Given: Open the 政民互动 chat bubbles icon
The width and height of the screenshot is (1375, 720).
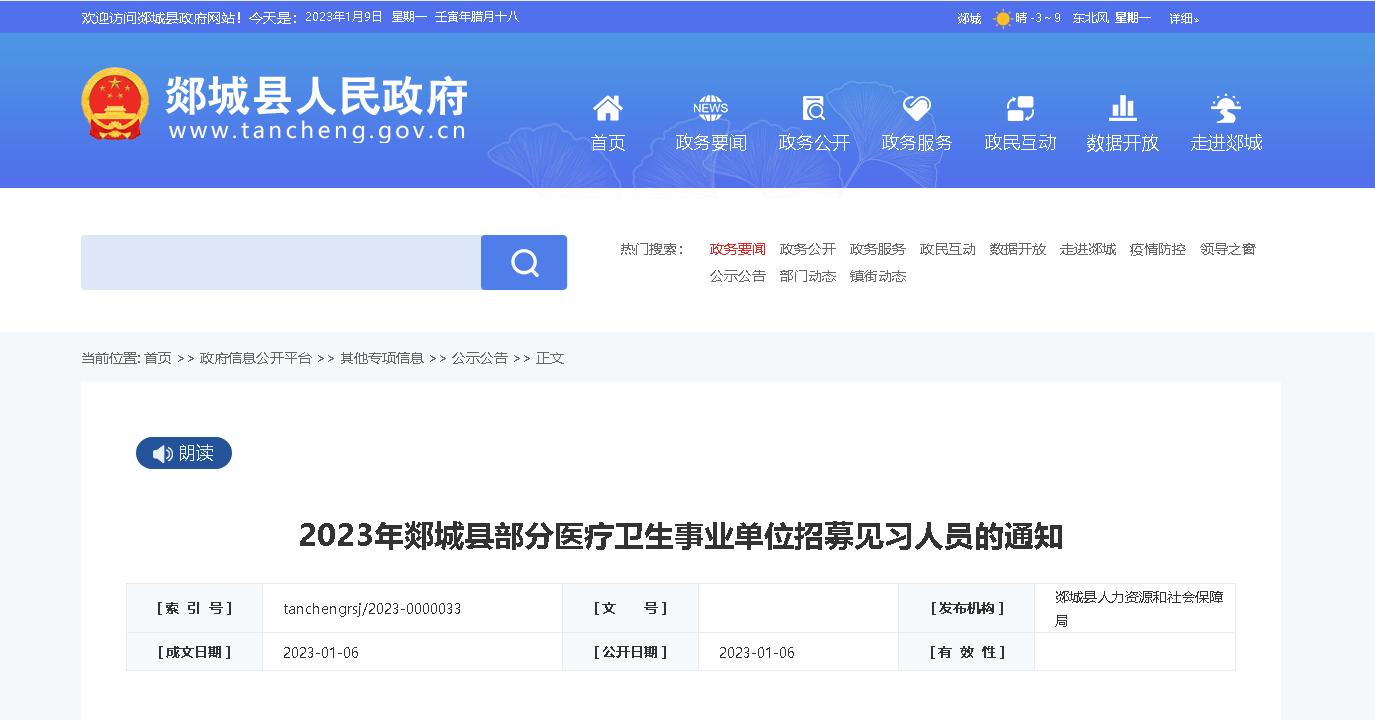Looking at the screenshot, I should (1020, 108).
